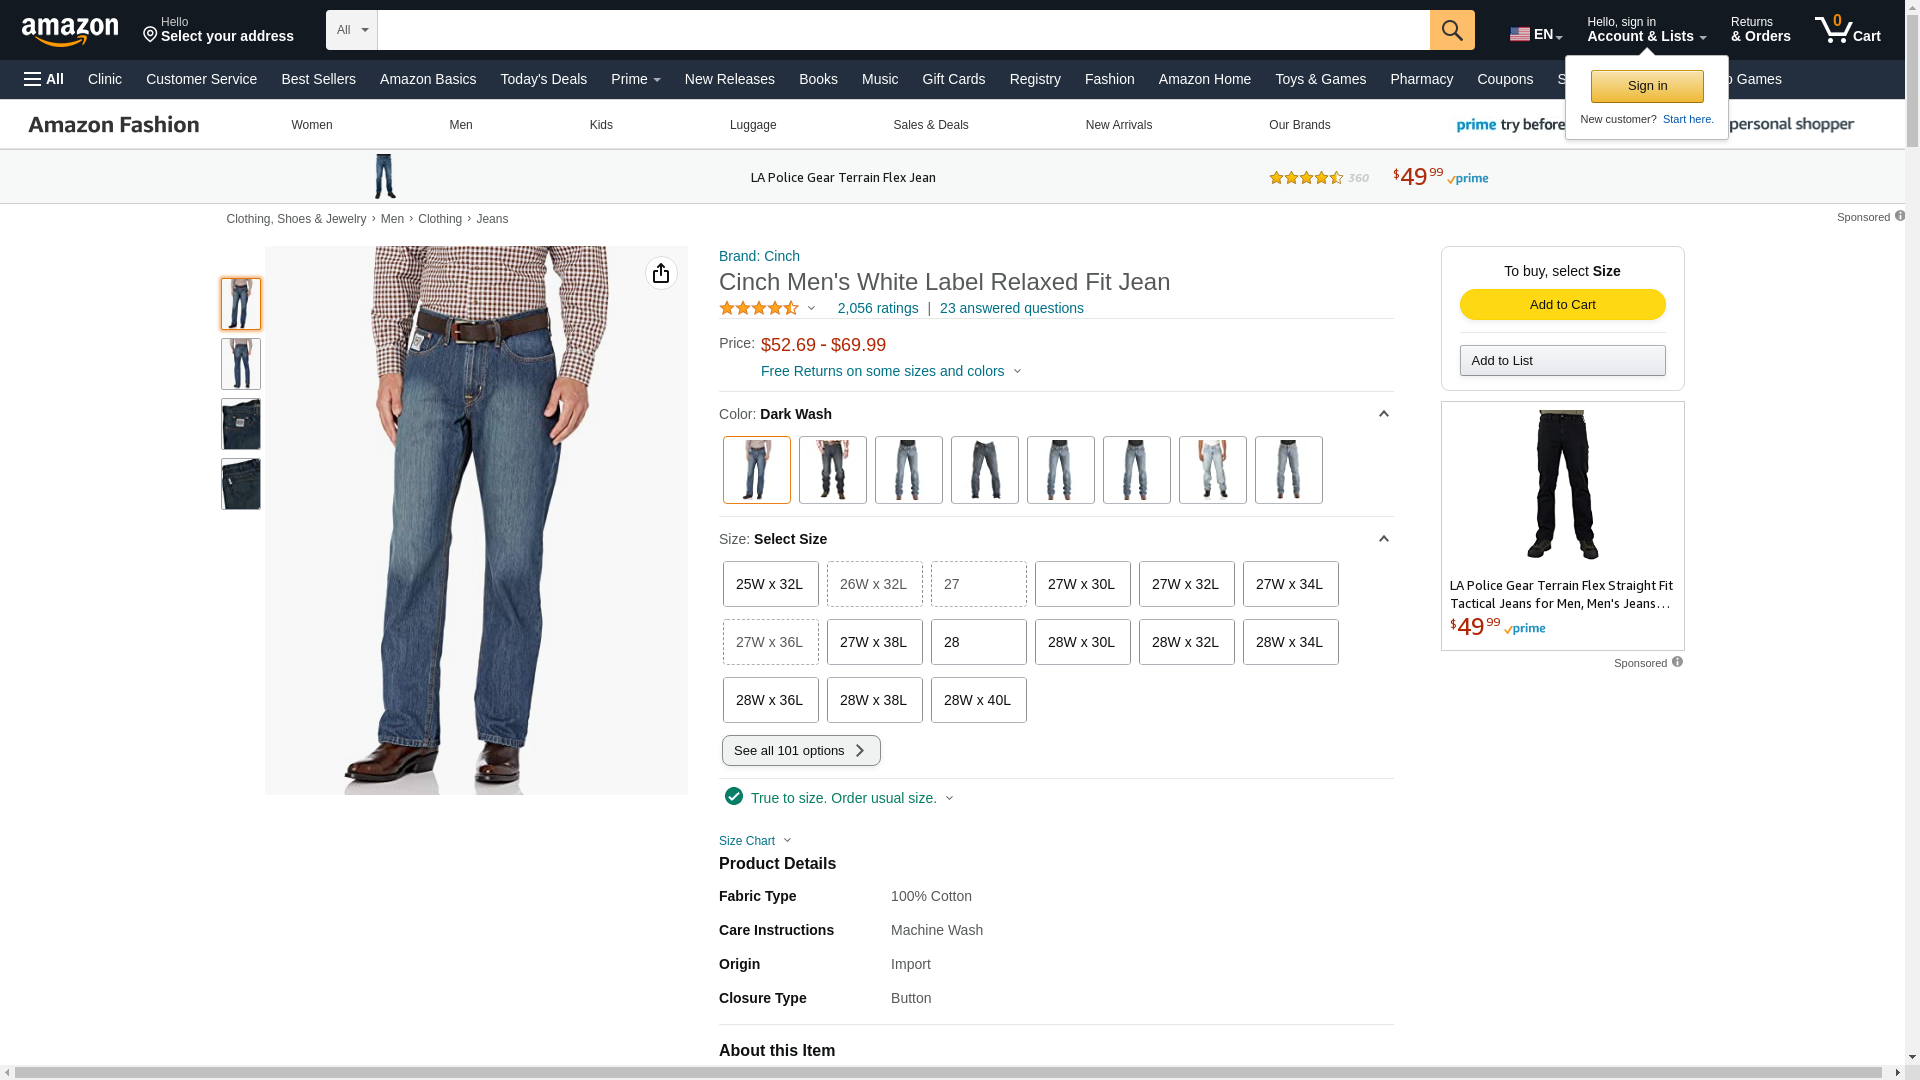Click the star rating icons
The width and height of the screenshot is (1920, 1080).
click(759, 308)
